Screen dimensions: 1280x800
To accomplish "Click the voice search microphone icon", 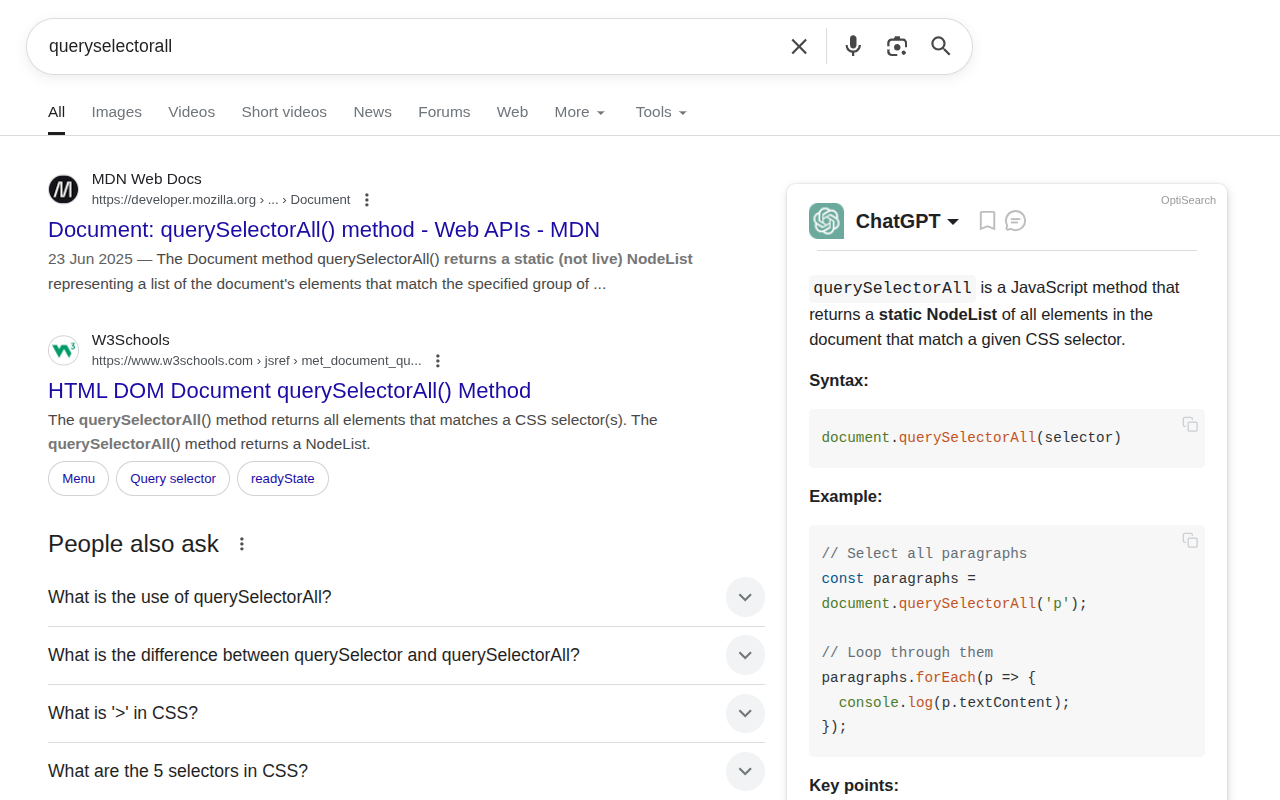I will coord(851,46).
